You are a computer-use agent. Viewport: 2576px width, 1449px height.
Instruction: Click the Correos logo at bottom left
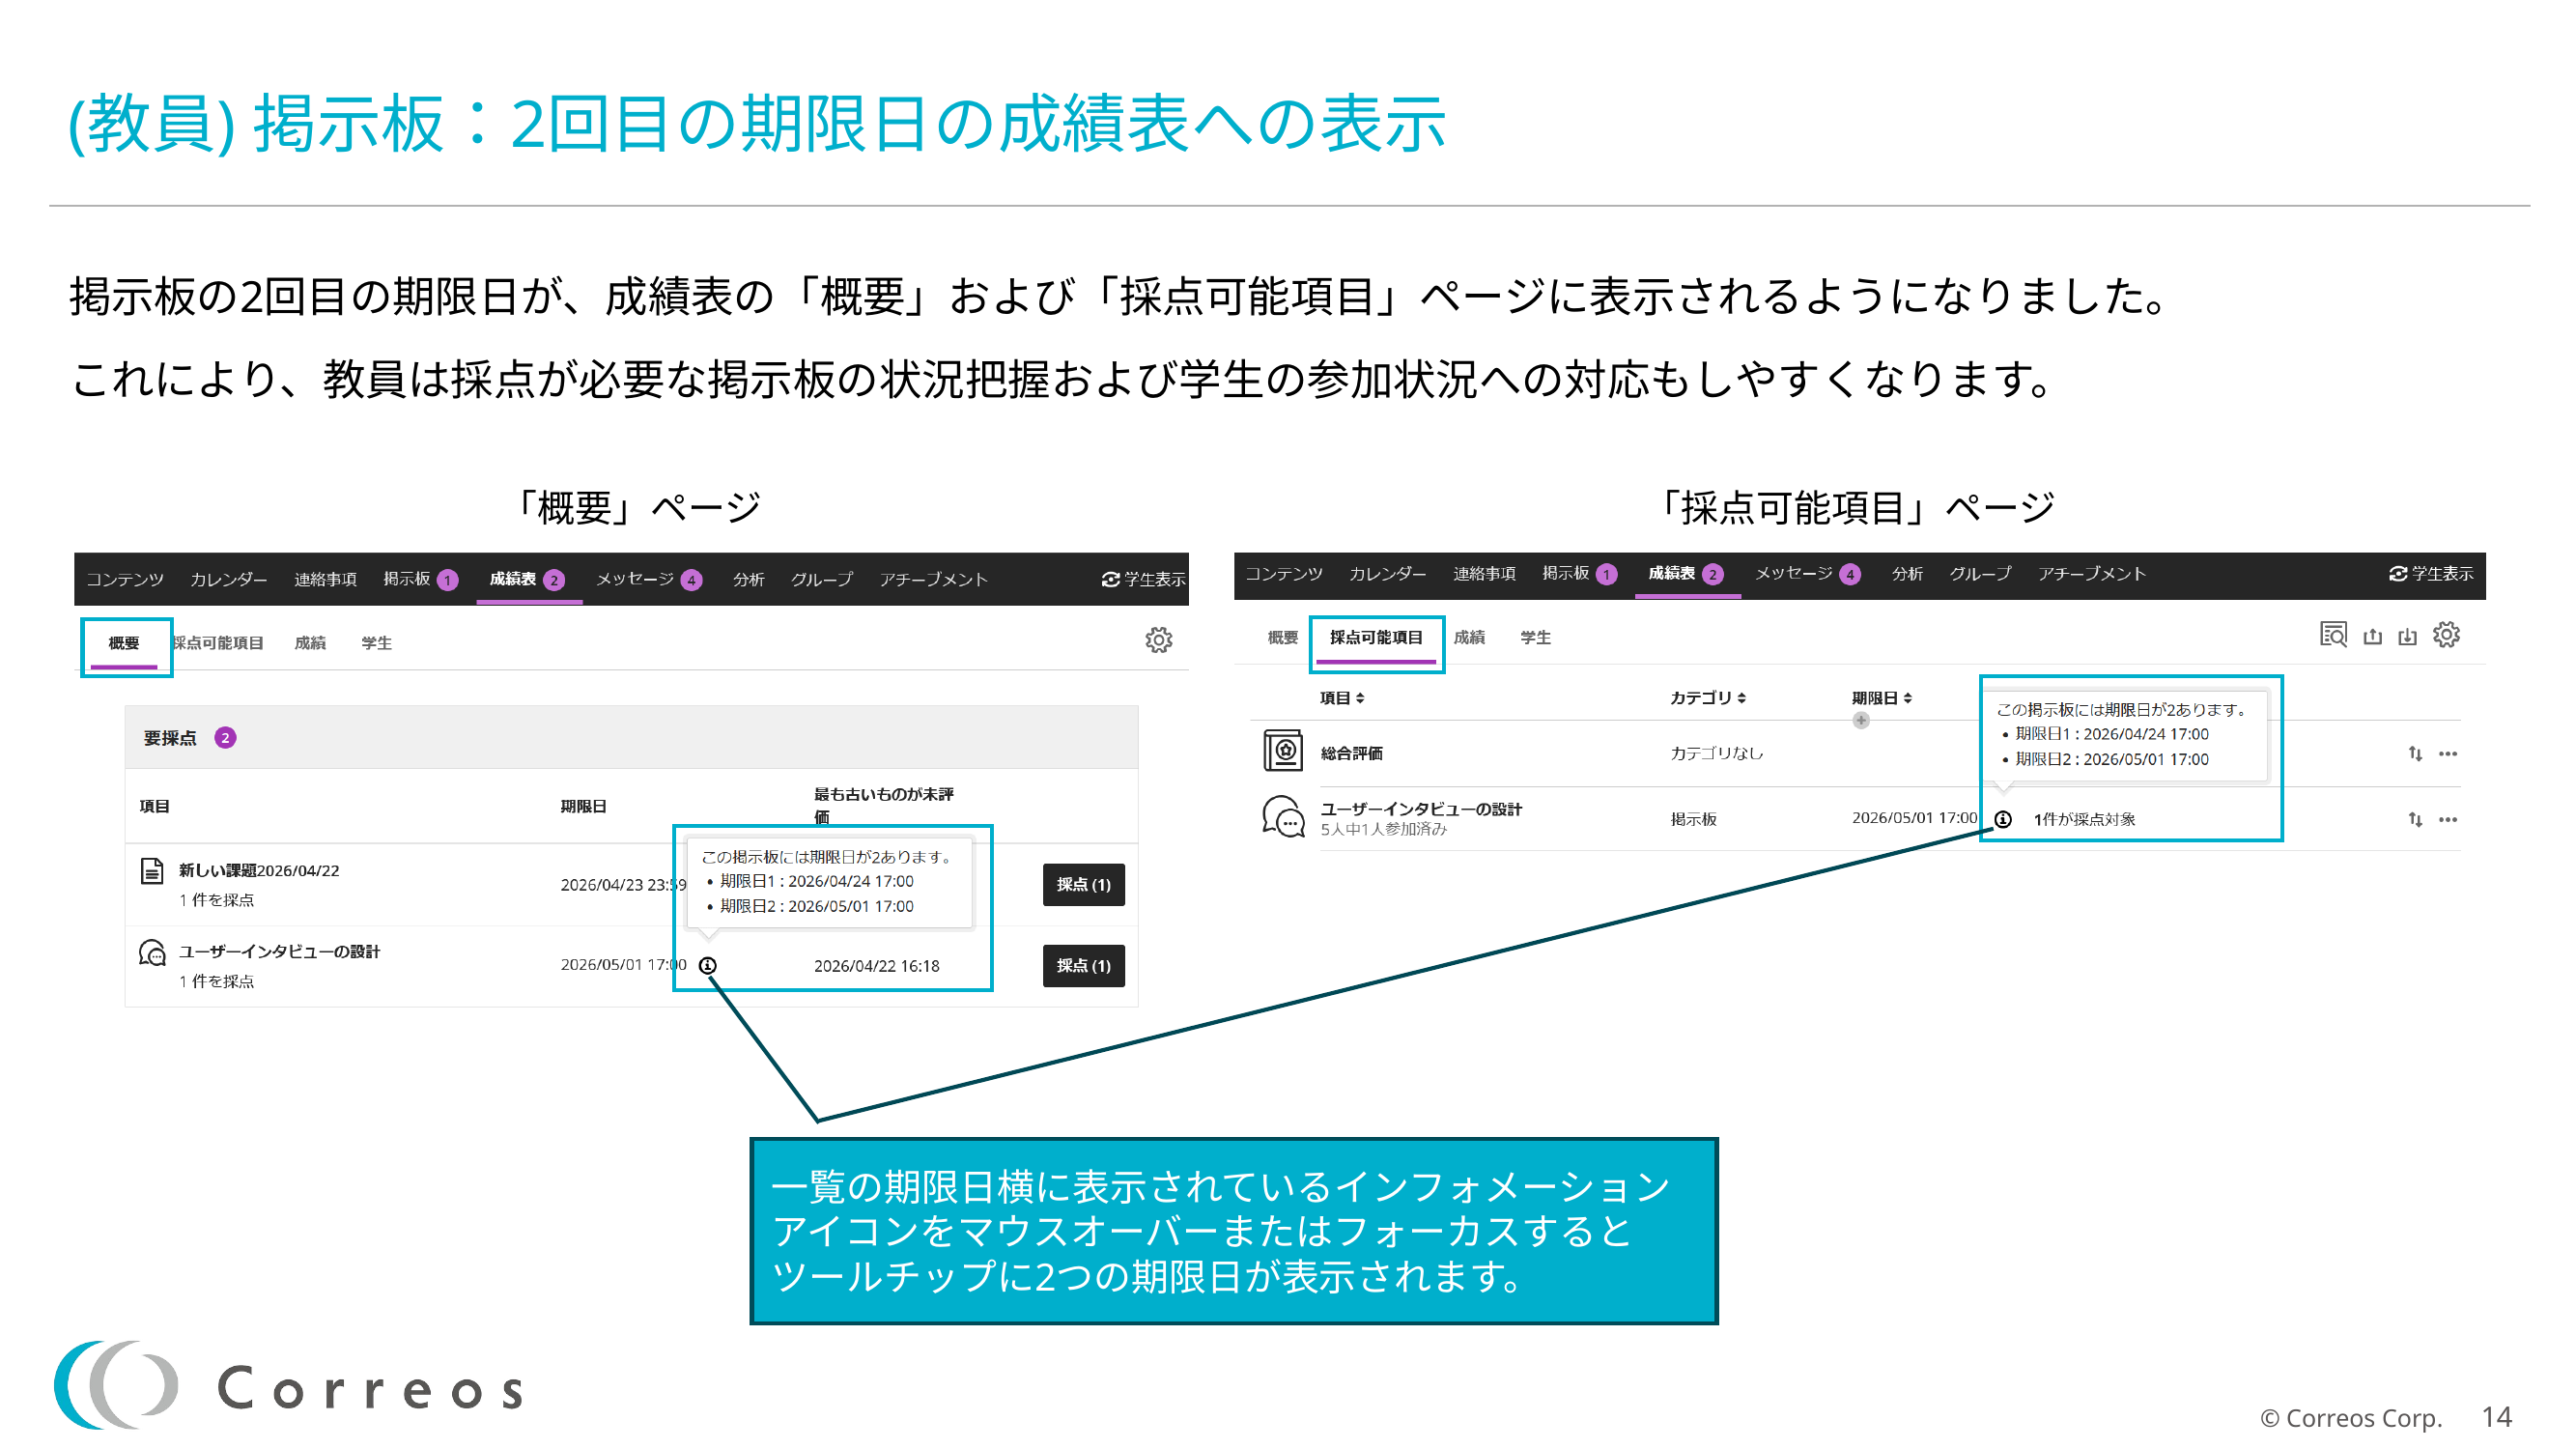(289, 1385)
